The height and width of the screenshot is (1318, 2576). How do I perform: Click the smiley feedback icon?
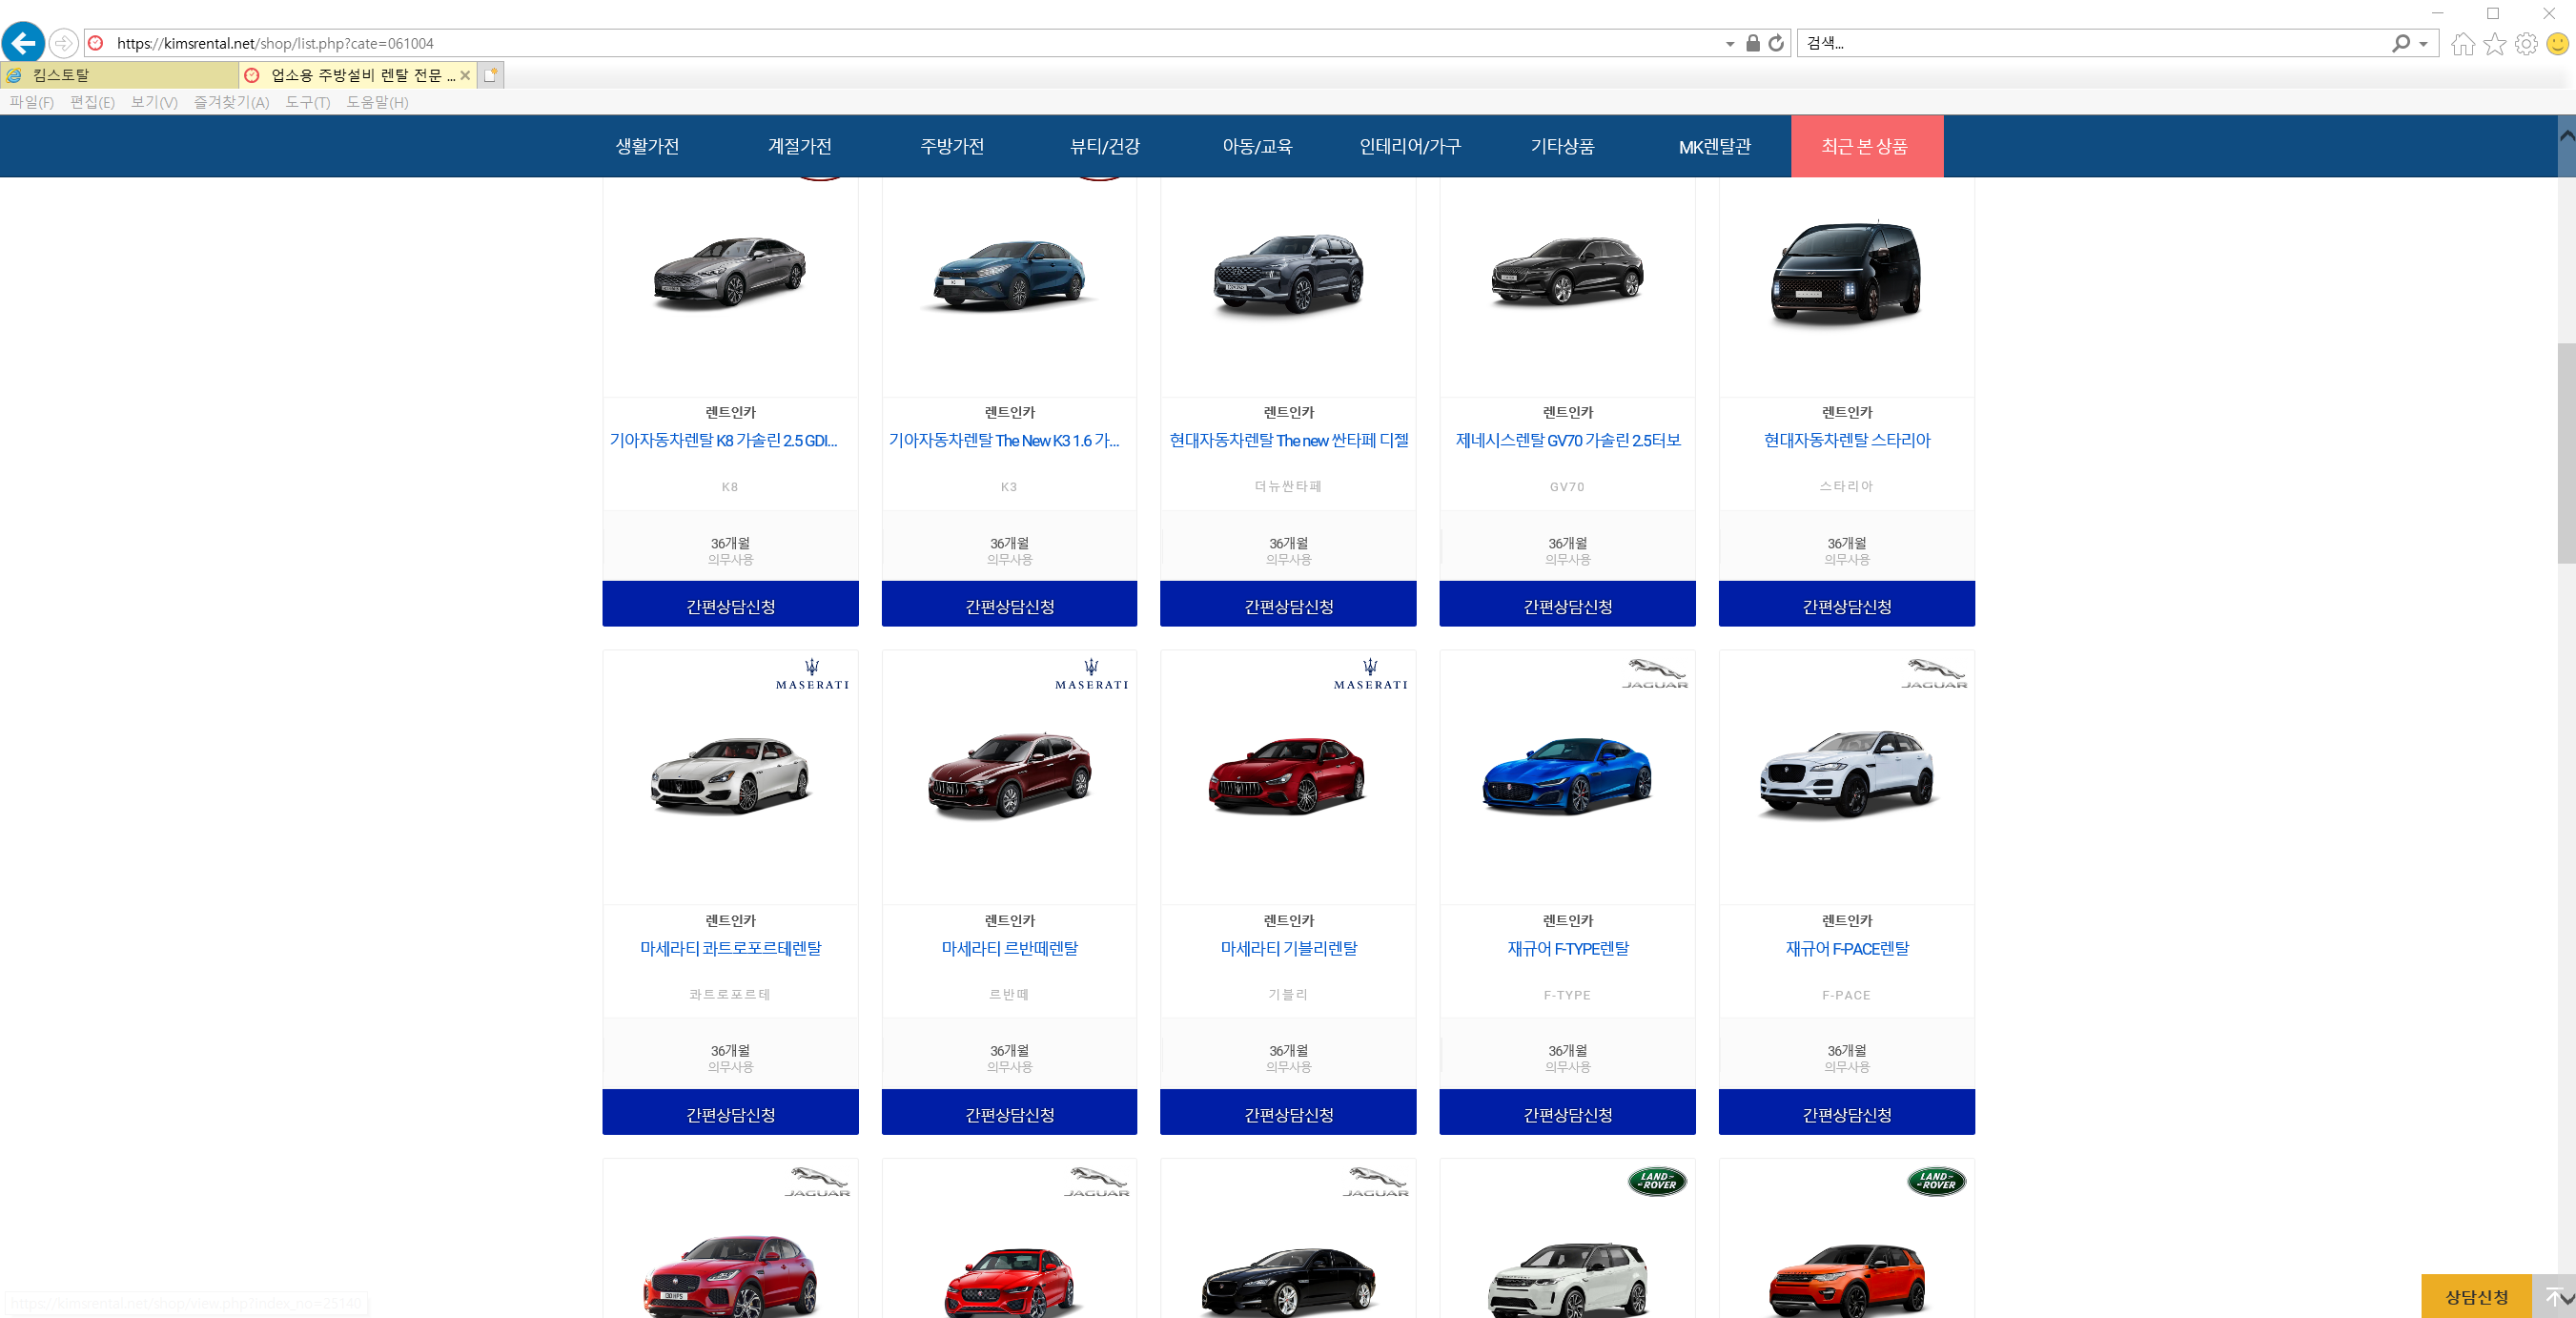click(2558, 44)
